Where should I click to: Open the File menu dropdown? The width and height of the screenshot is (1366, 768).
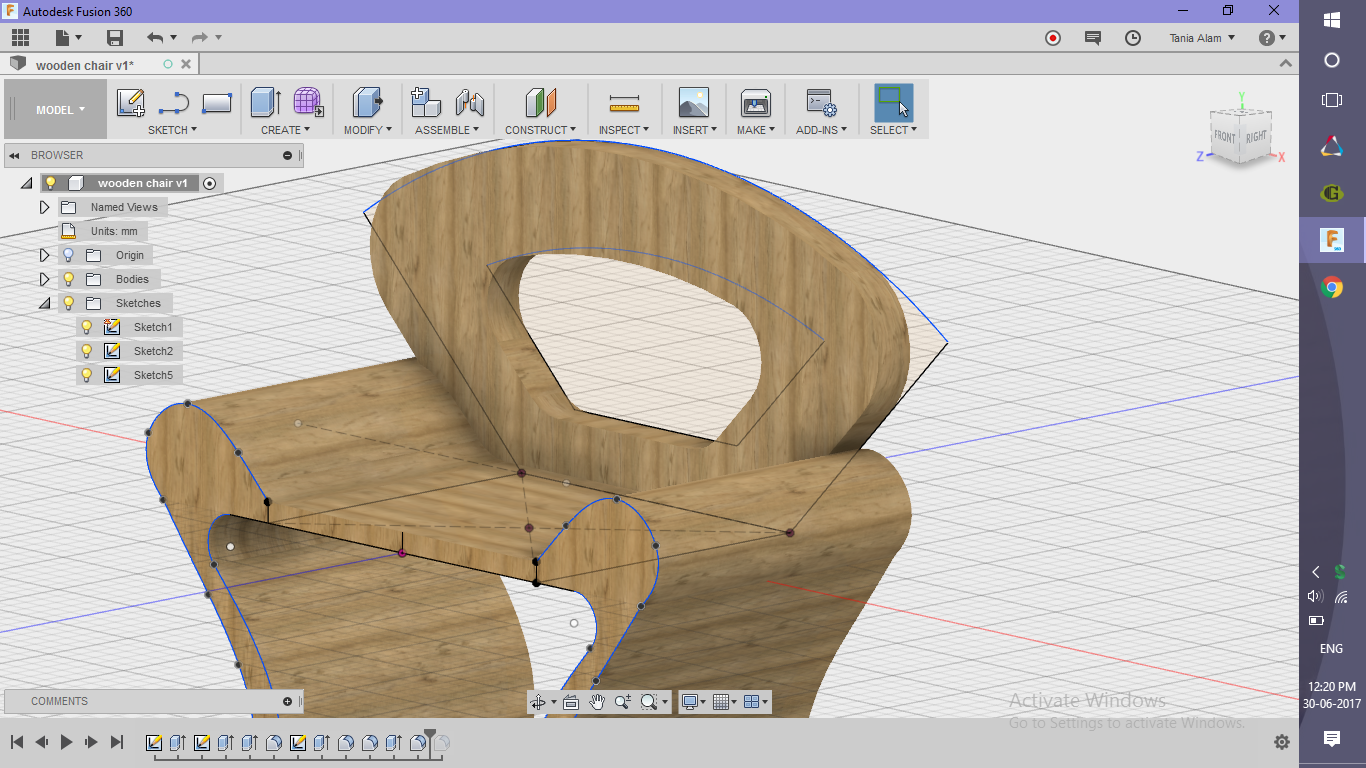pos(68,38)
